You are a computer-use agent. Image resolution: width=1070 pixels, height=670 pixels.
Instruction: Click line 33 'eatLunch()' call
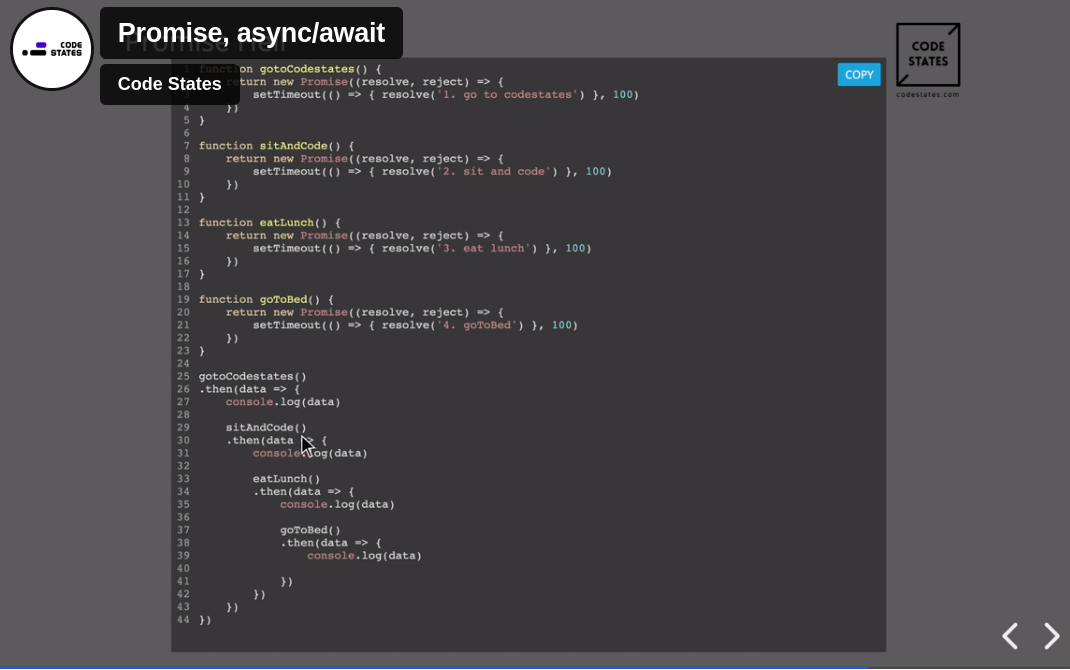coord(287,479)
